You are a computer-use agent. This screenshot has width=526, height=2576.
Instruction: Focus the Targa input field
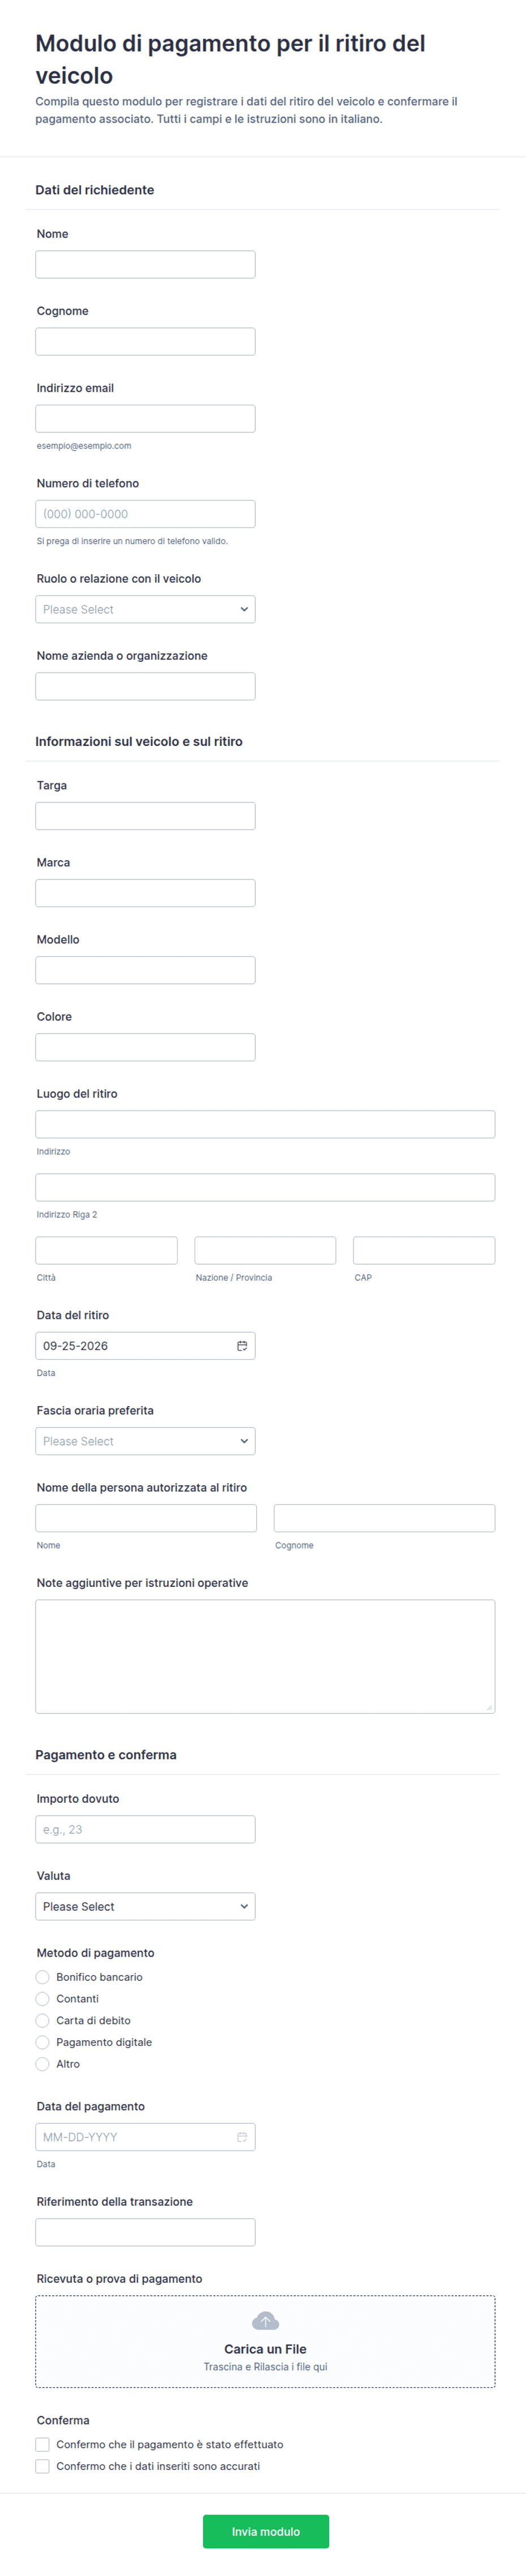(145, 816)
